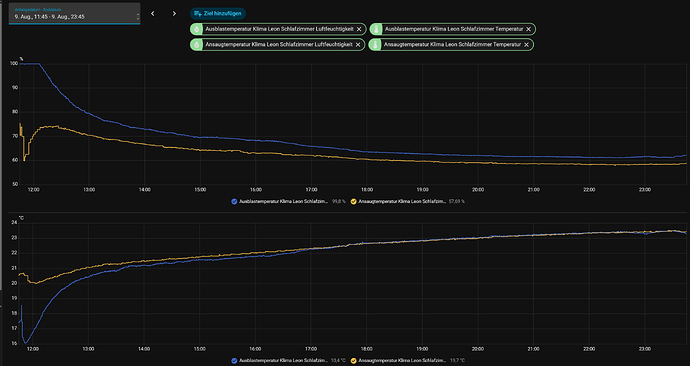
Task: Click humidity drop icon on Ansaugtemperatur Luftfeuchtigkeit chip
Action: pyautogui.click(x=196, y=44)
